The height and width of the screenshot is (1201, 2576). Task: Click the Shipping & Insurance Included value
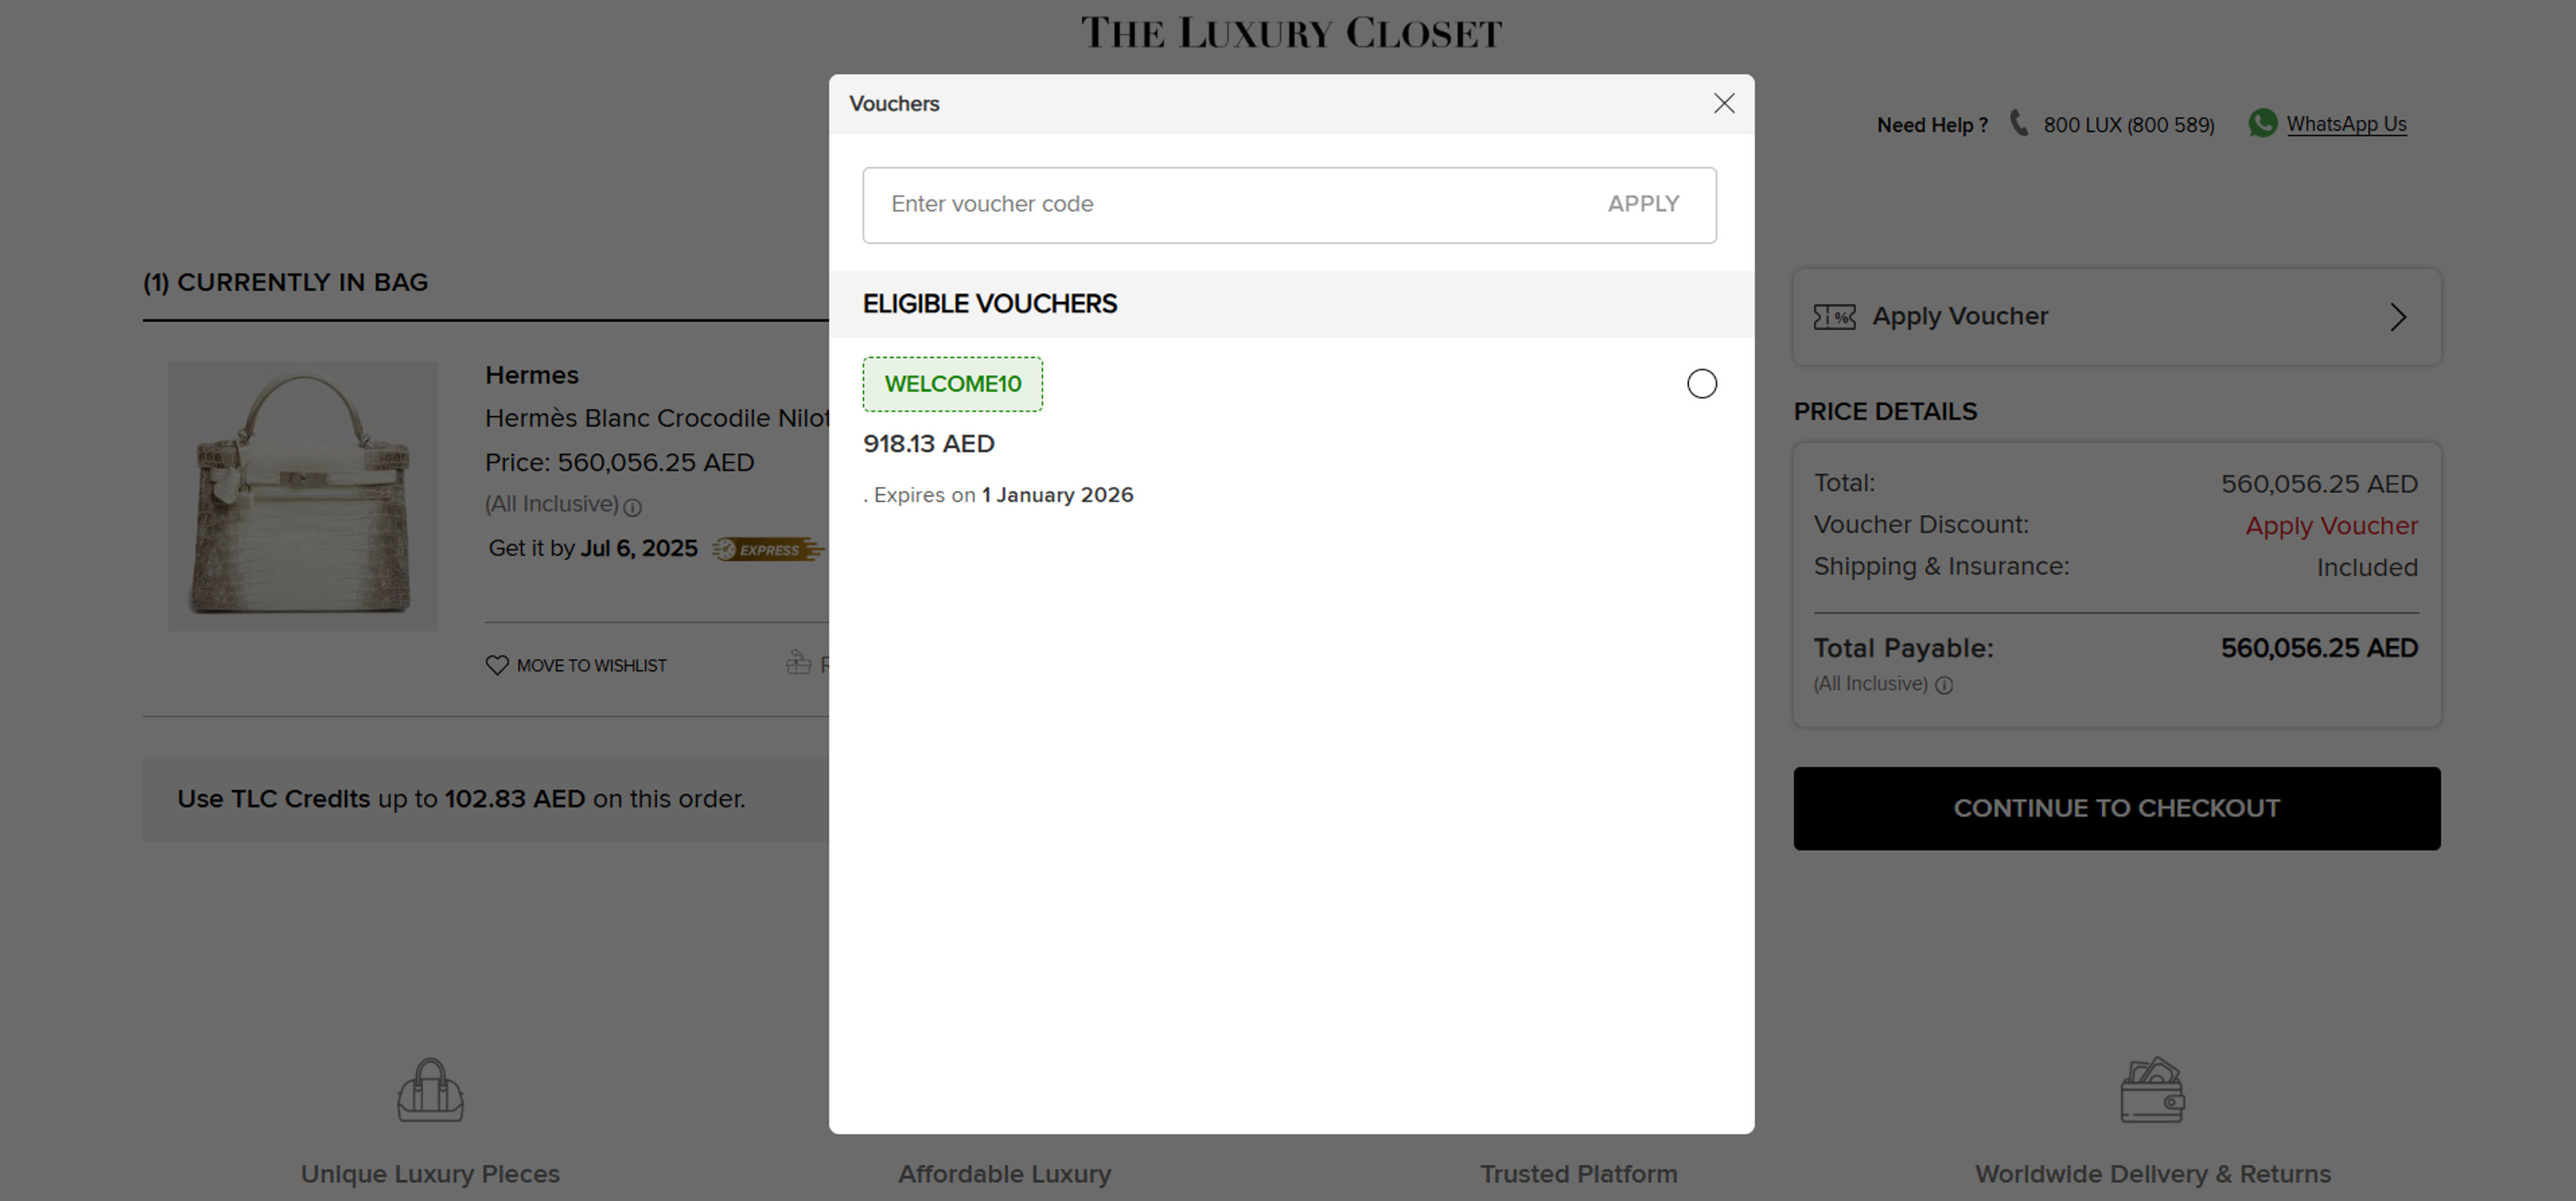click(x=2367, y=568)
